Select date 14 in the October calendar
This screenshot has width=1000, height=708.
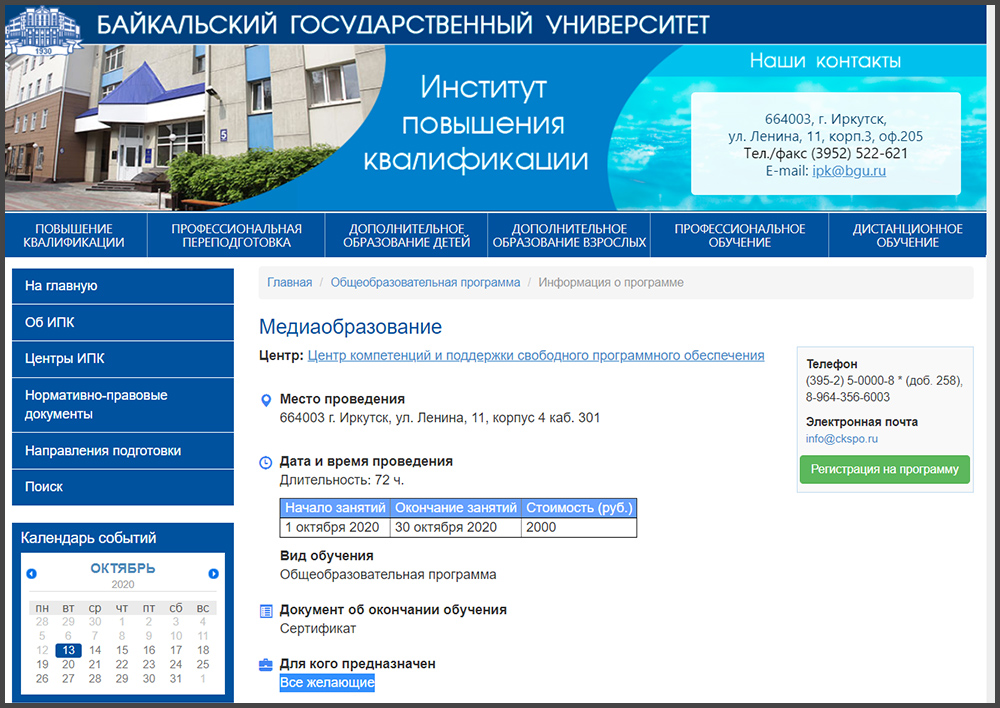[x=95, y=650]
